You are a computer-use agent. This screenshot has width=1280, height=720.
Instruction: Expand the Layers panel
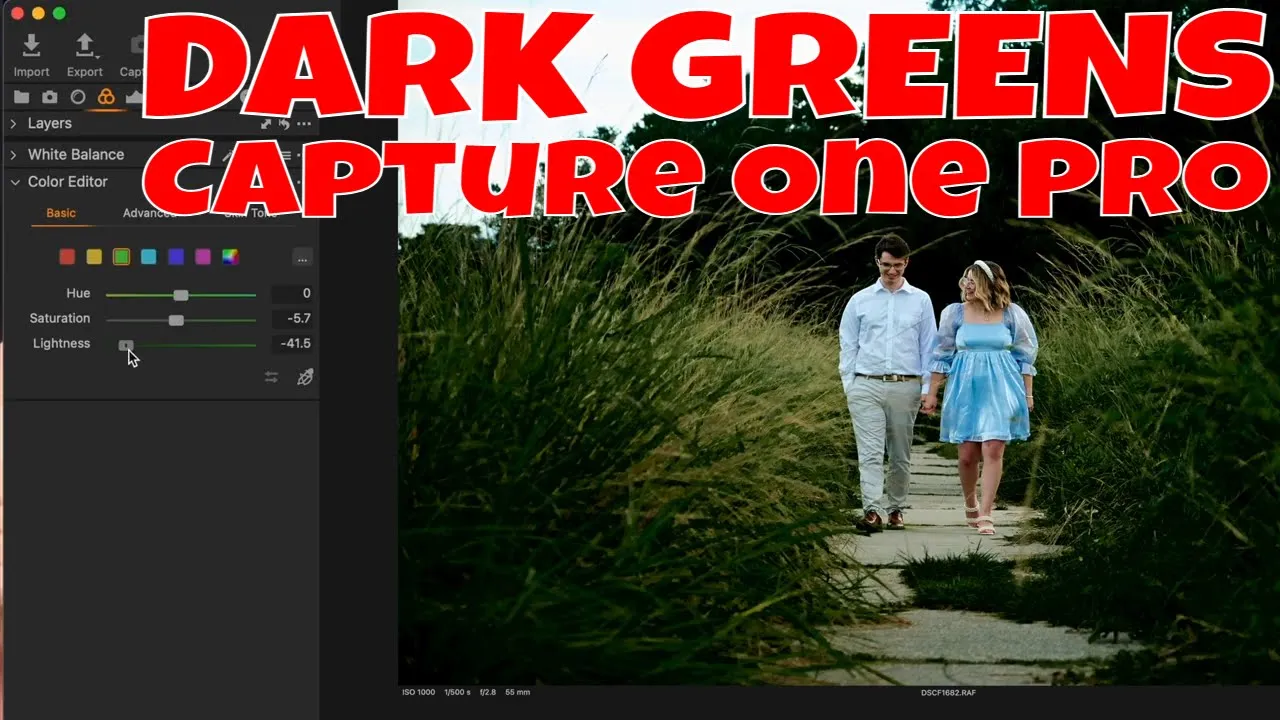pos(13,124)
